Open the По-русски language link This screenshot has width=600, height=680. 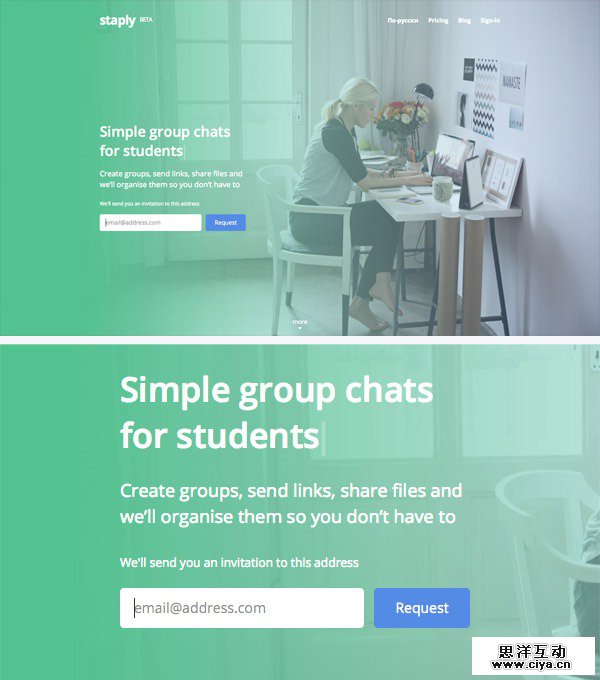coord(403,20)
